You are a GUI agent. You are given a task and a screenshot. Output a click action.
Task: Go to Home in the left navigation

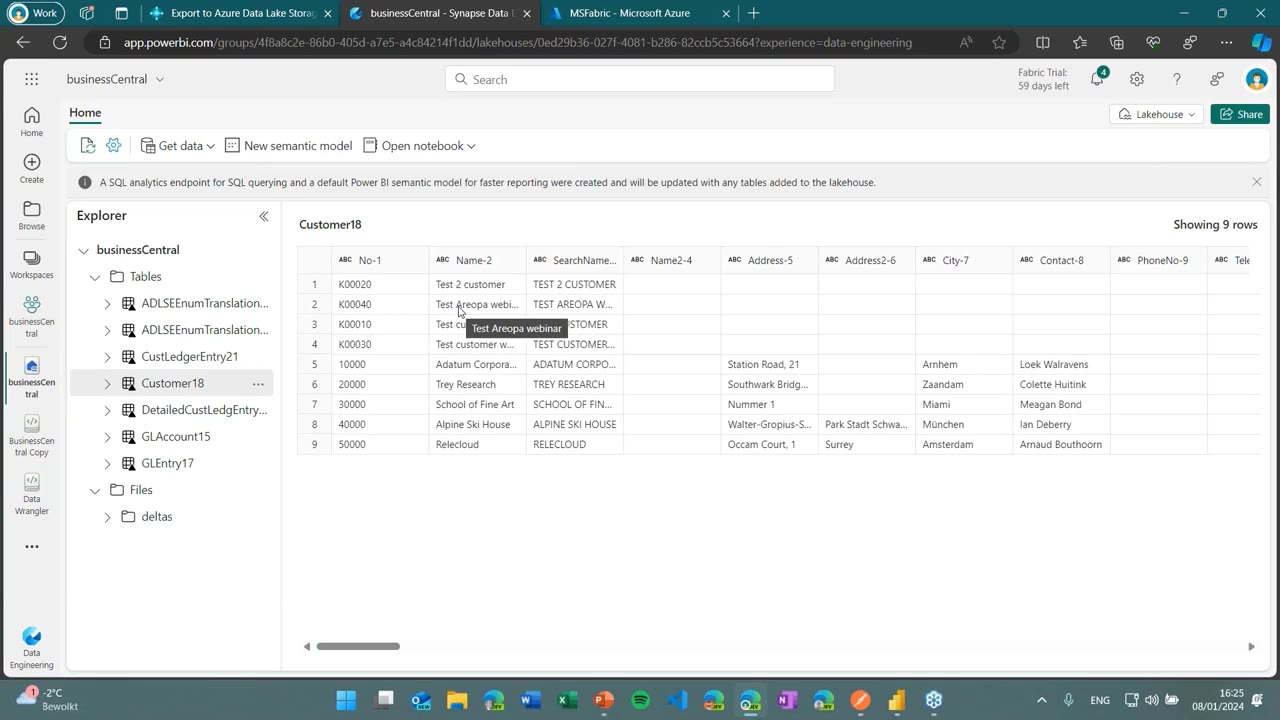tap(32, 121)
